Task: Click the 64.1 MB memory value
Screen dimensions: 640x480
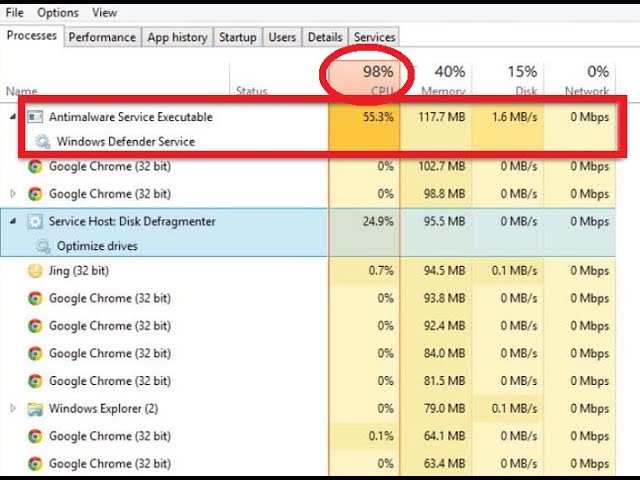Action: tap(444, 436)
